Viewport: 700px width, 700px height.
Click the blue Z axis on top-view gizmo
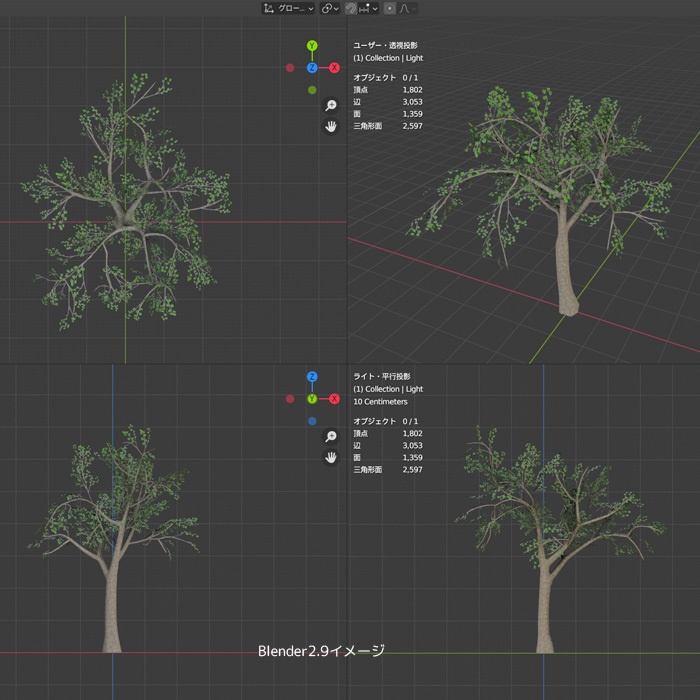pyautogui.click(x=312, y=68)
